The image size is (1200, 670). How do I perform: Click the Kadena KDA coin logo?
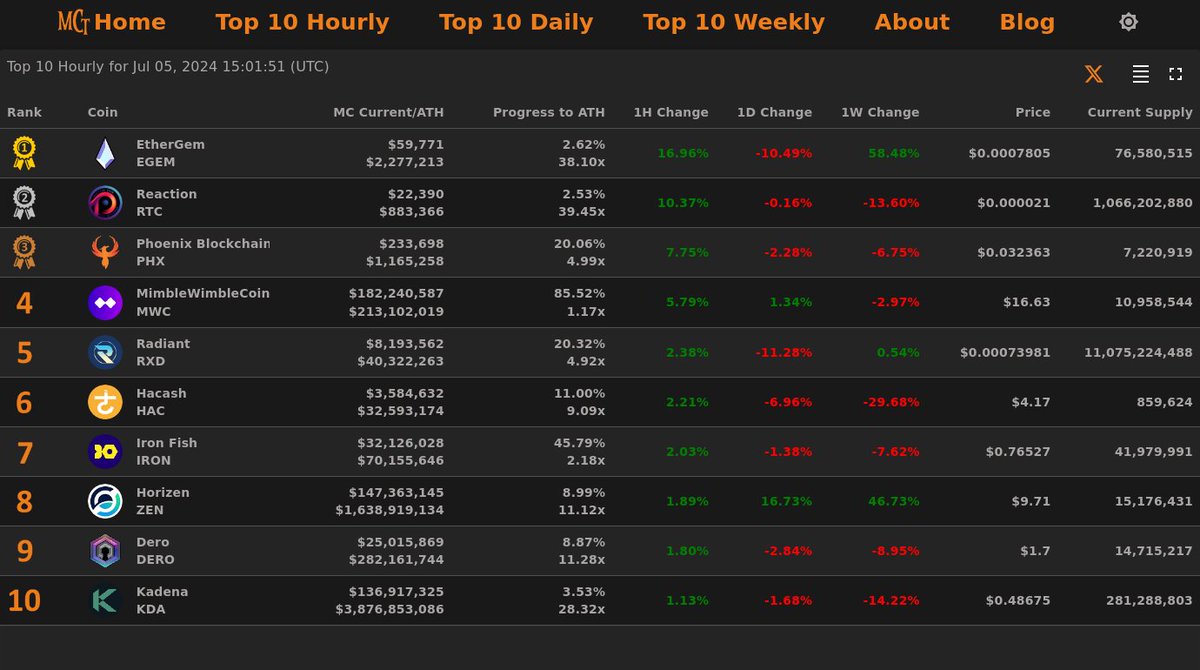click(x=105, y=600)
